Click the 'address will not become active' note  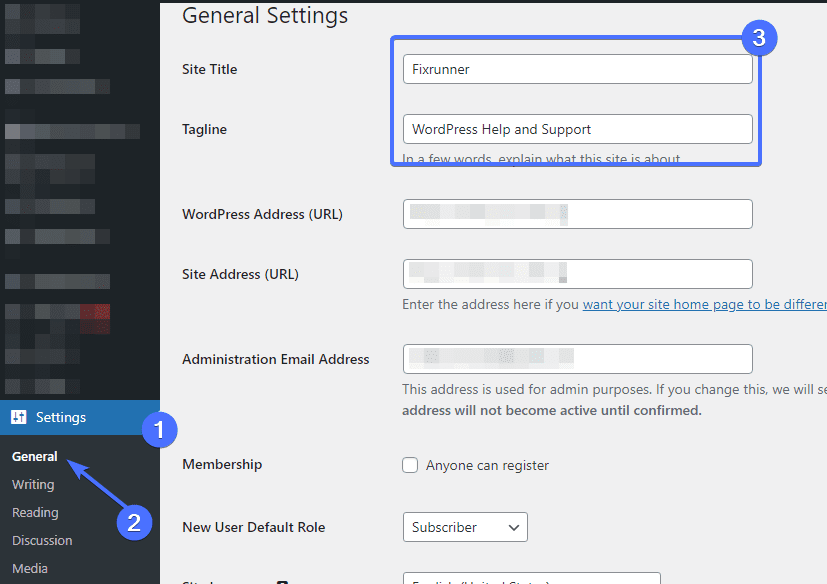click(552, 410)
